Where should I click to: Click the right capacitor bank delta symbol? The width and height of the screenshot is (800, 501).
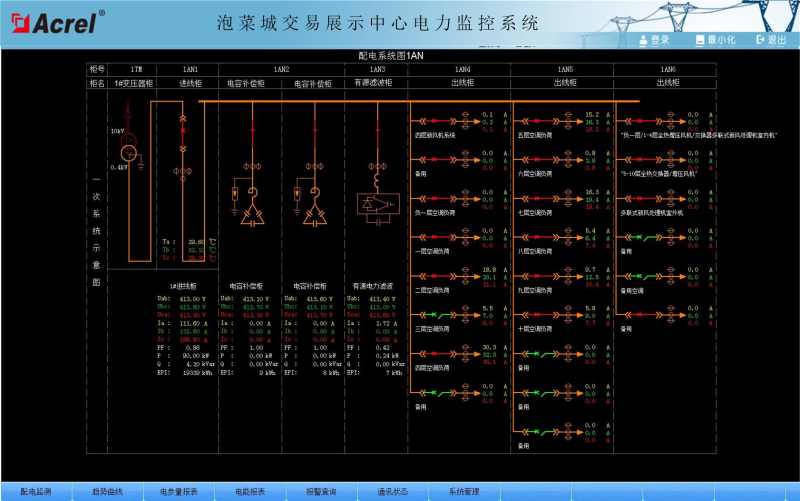(x=315, y=215)
